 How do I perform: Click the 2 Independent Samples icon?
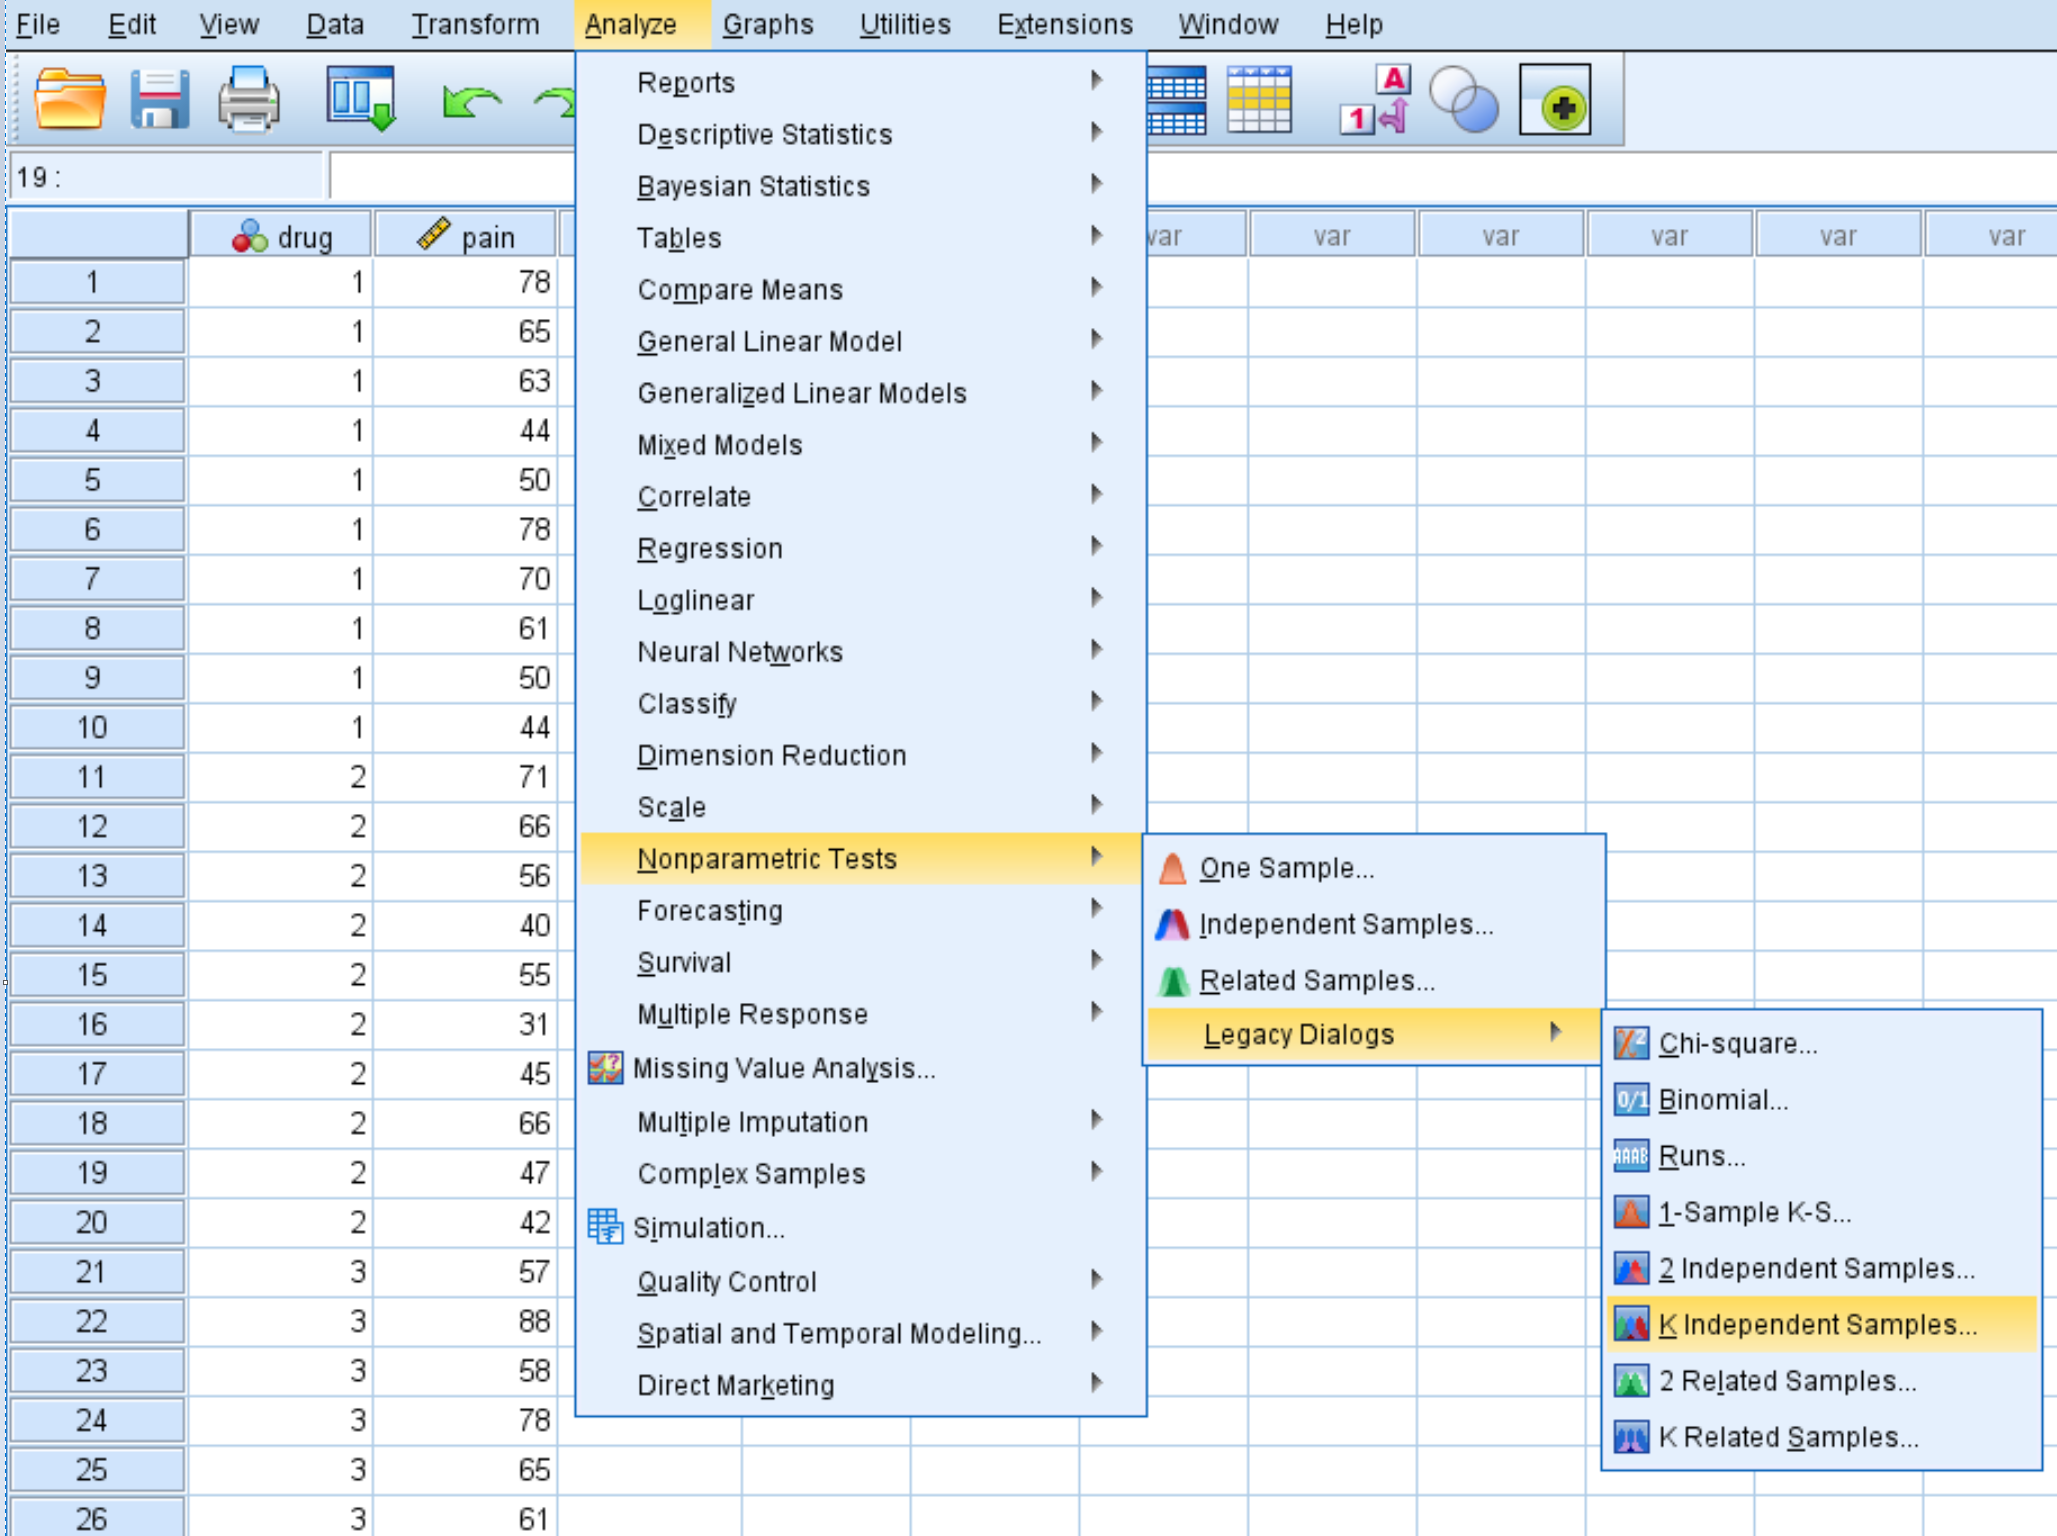click(1631, 1268)
